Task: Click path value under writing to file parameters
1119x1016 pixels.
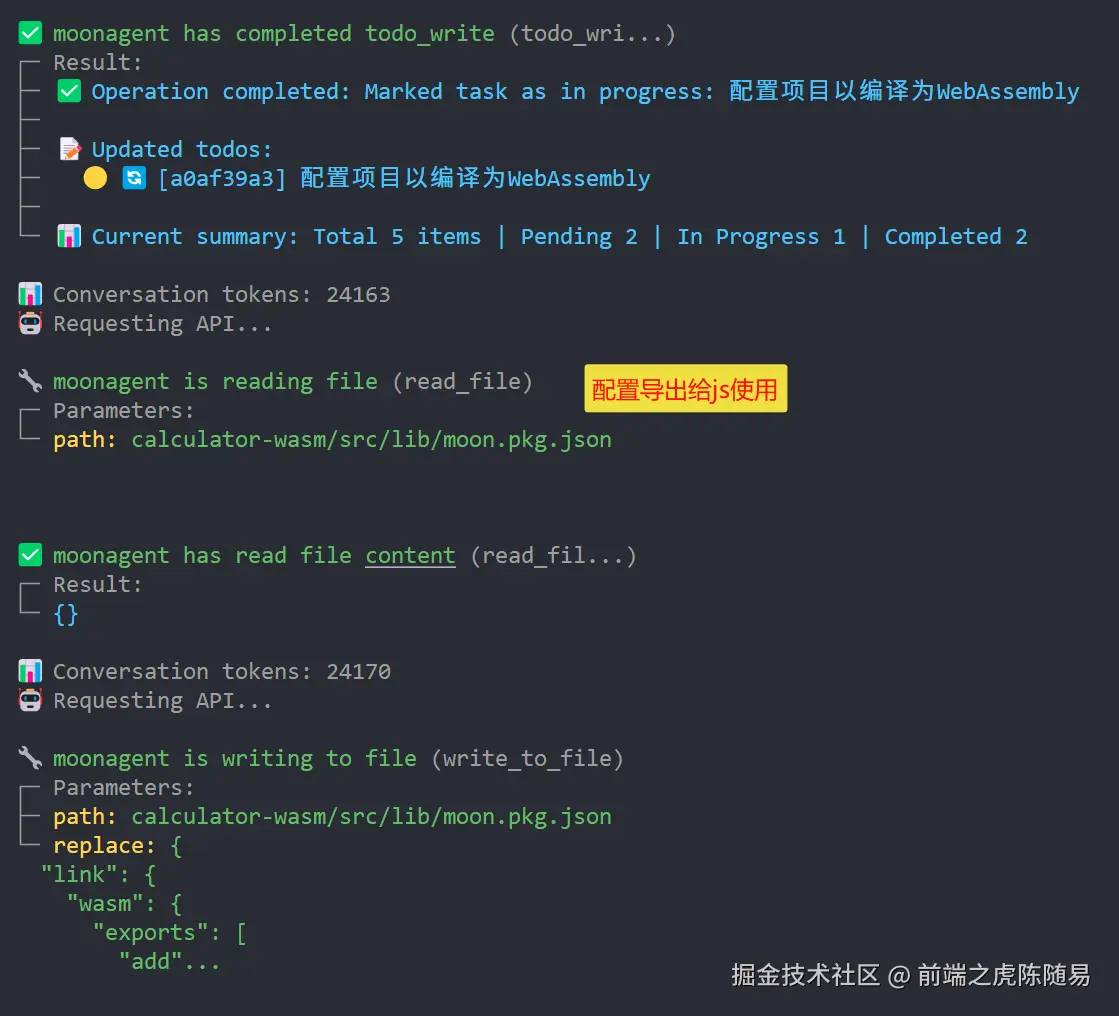Action: click(x=371, y=816)
